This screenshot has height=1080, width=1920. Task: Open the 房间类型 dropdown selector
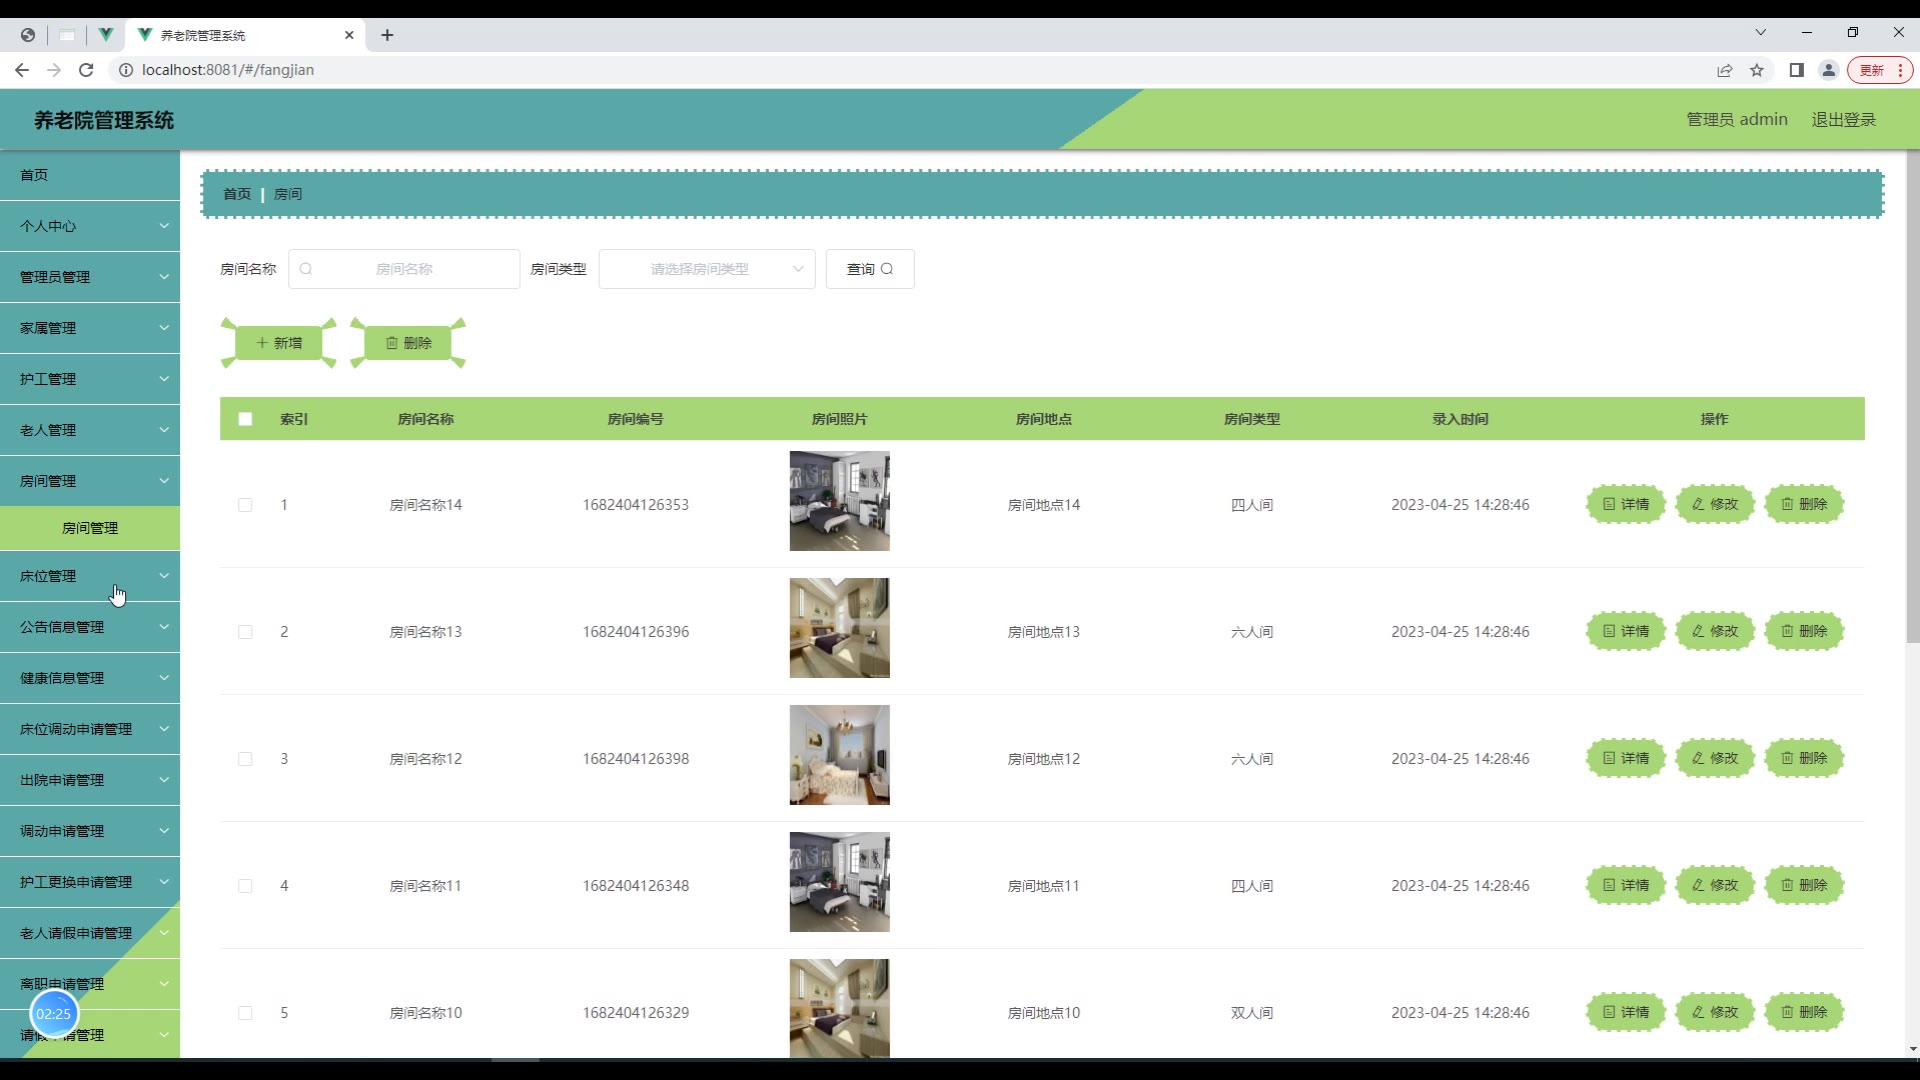[x=706, y=269]
